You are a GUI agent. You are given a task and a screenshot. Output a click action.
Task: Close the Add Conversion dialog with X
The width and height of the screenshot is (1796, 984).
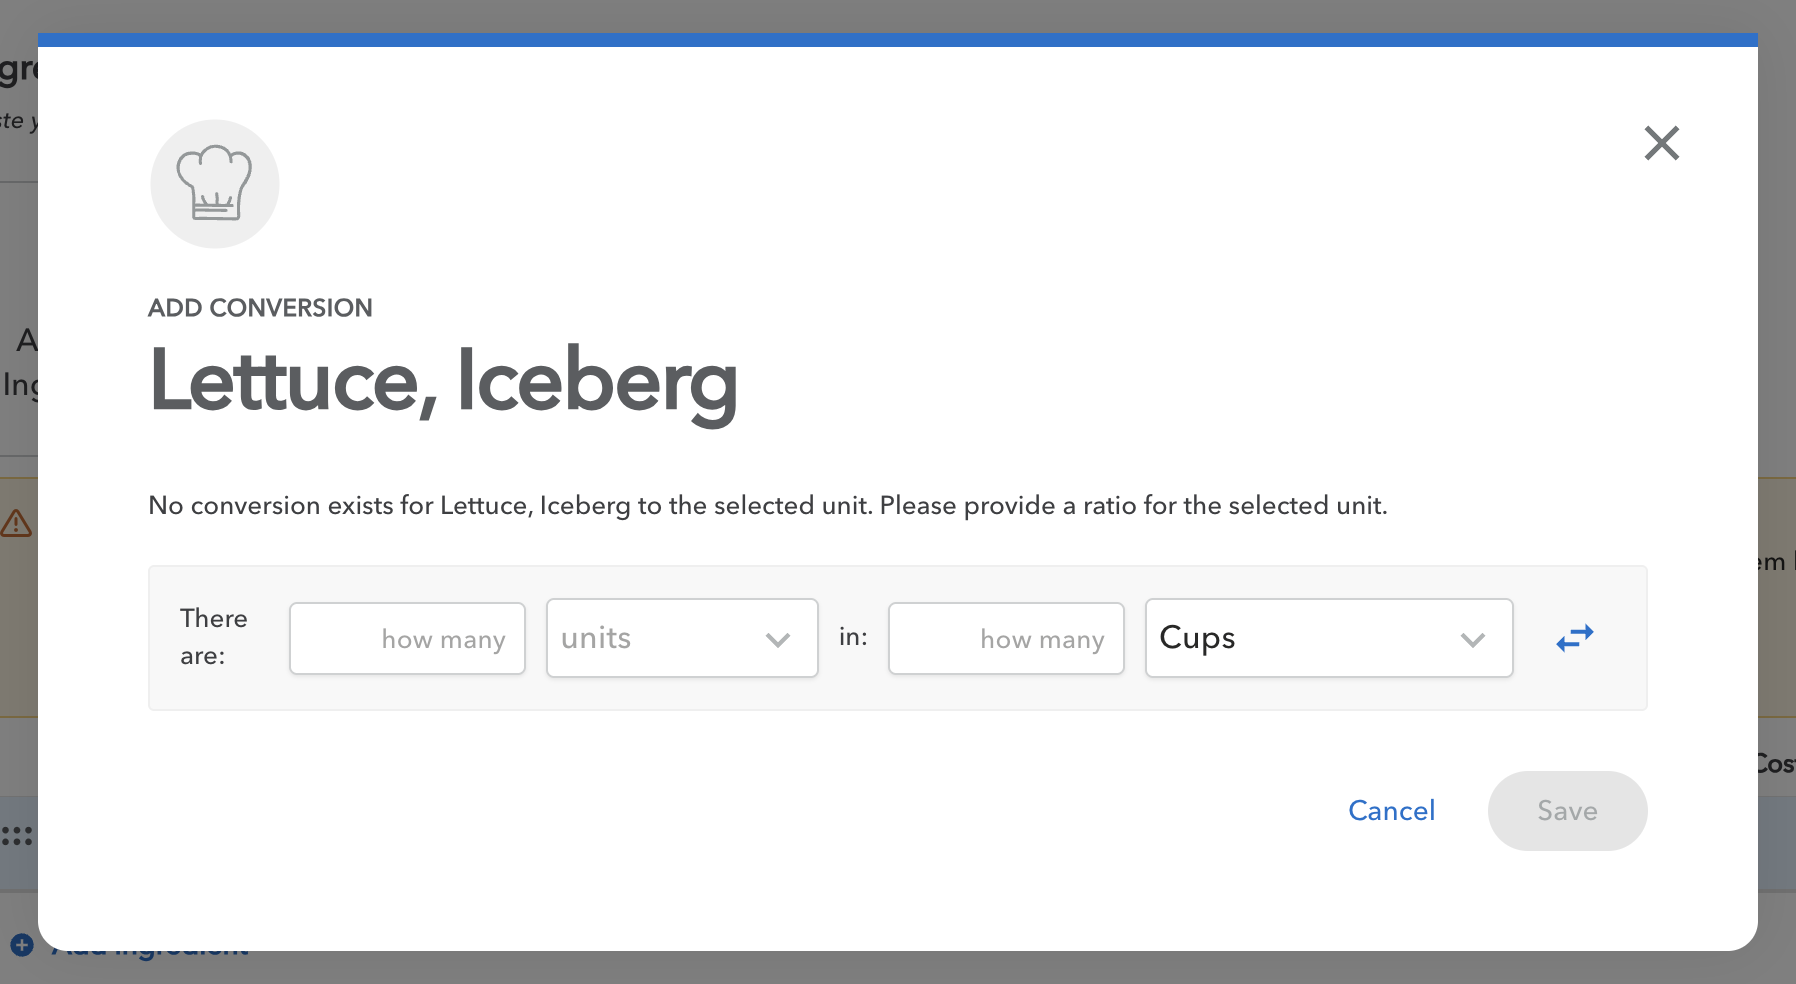tap(1661, 143)
